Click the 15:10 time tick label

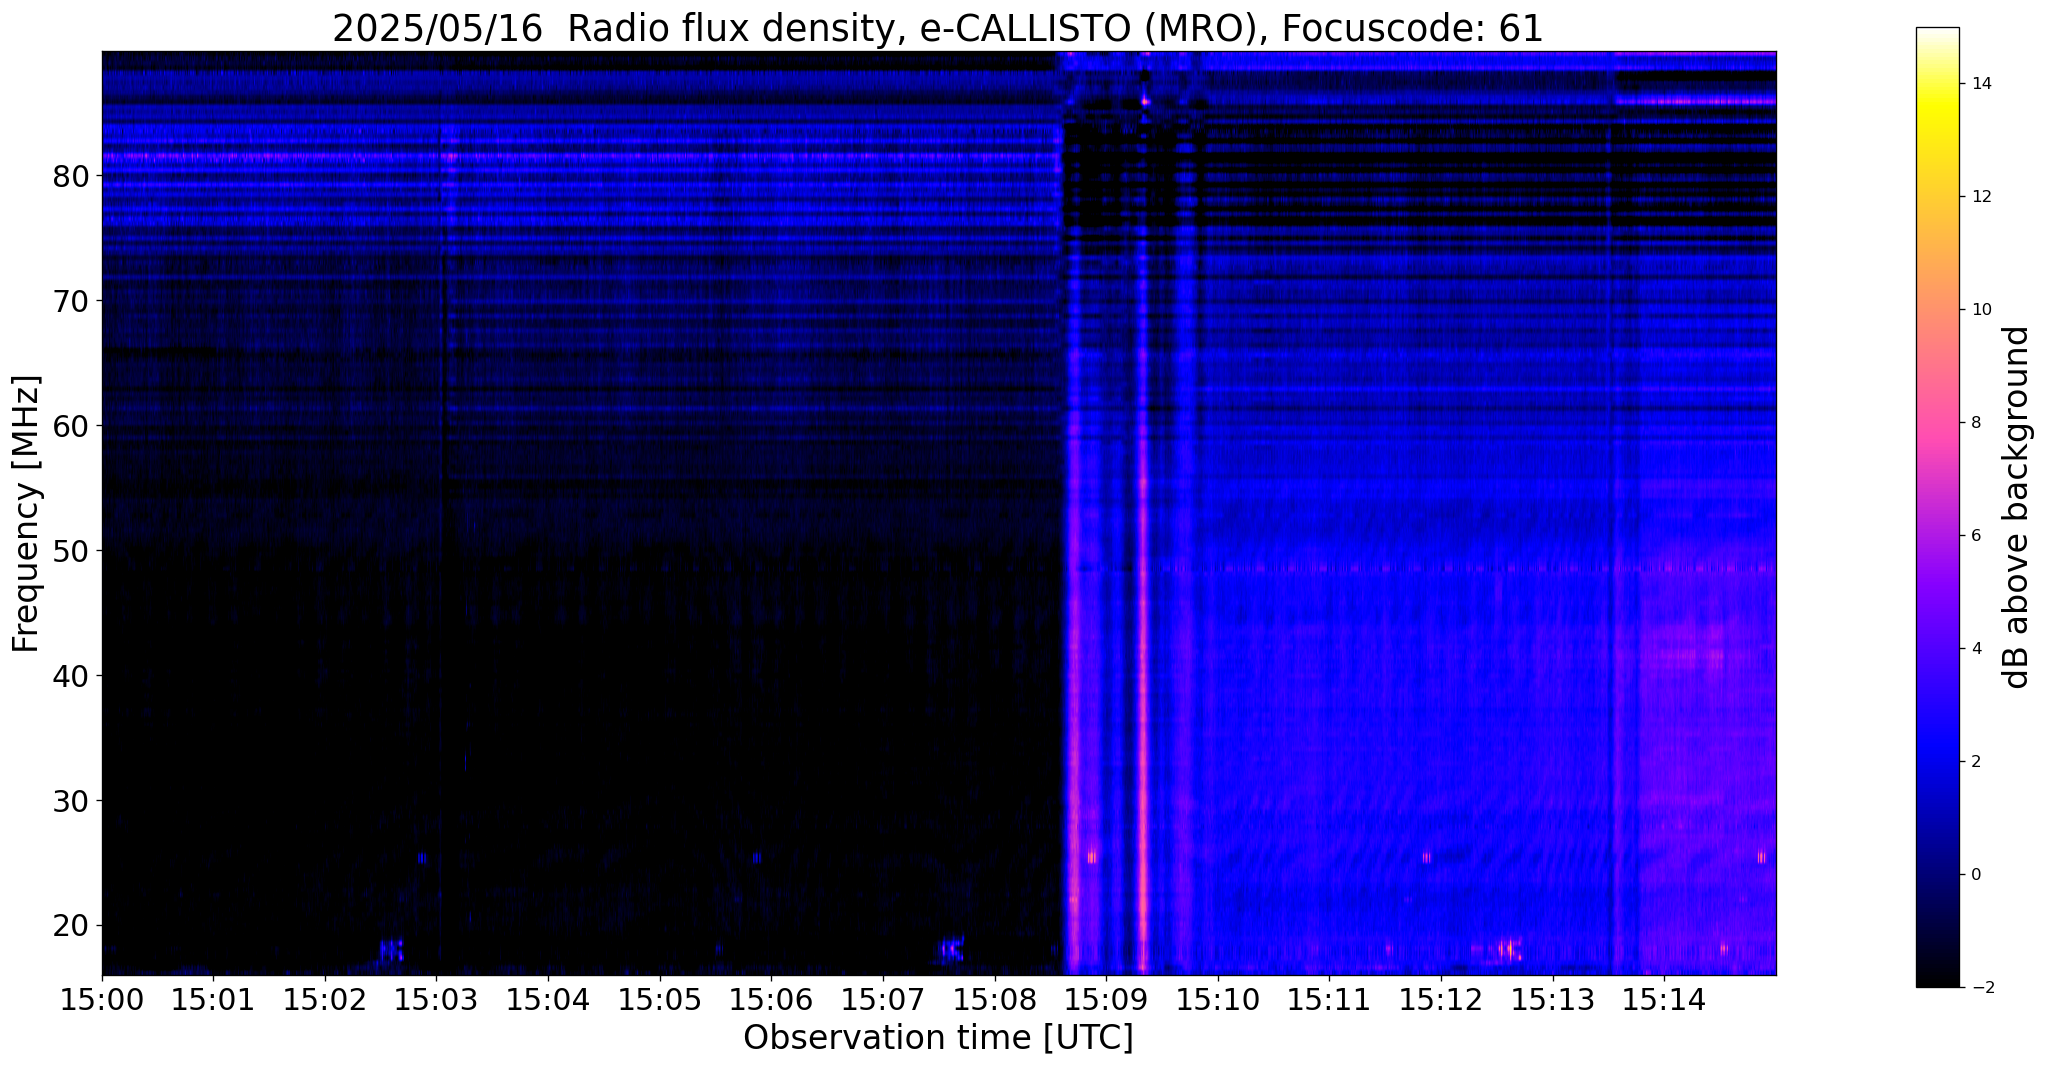1218,999
